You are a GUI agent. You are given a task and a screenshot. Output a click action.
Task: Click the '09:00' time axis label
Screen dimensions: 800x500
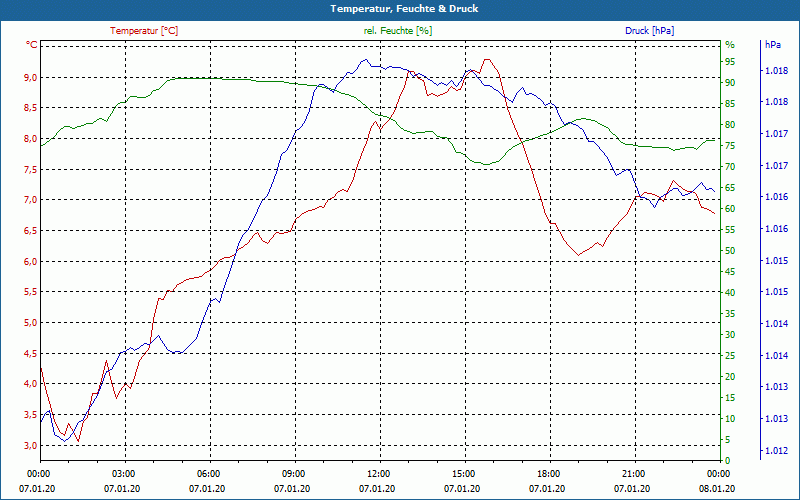[x=295, y=473]
